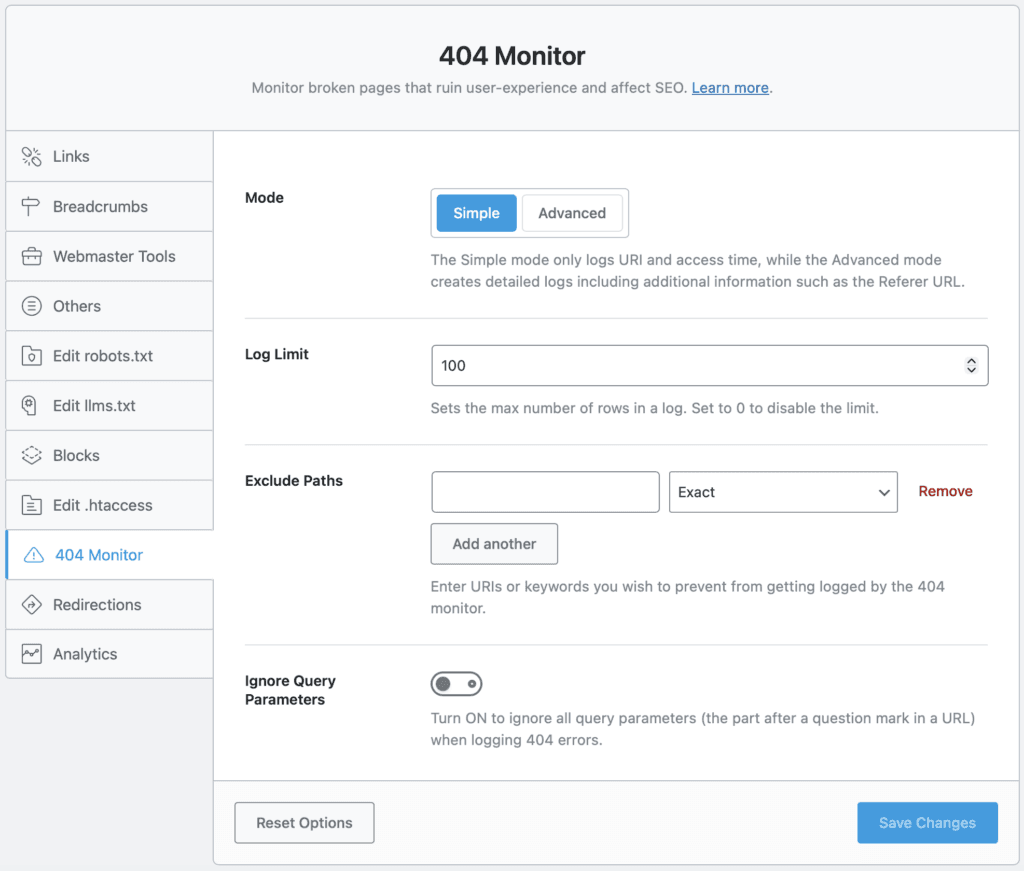Go to the Webmaster Tools tab
Viewport: 1024px width, 871px height.
click(x=109, y=257)
